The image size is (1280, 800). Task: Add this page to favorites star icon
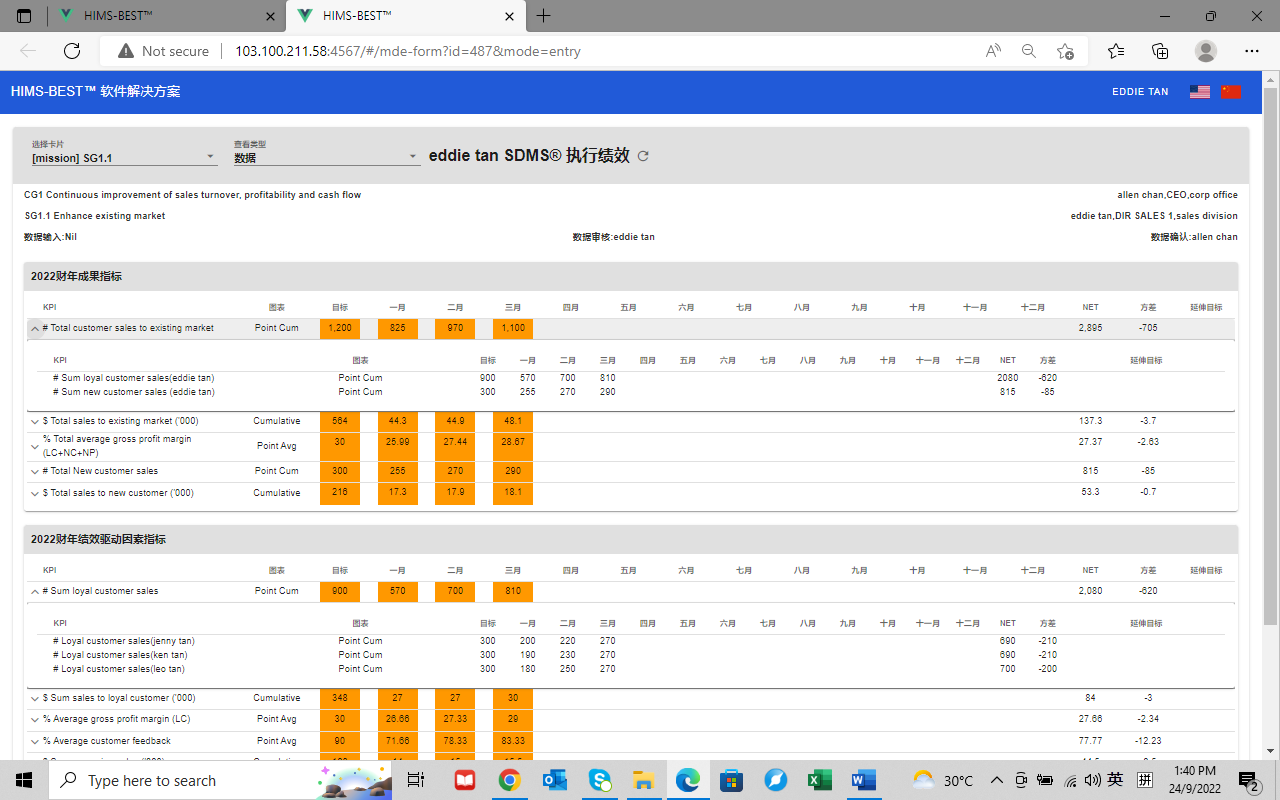tap(1065, 51)
